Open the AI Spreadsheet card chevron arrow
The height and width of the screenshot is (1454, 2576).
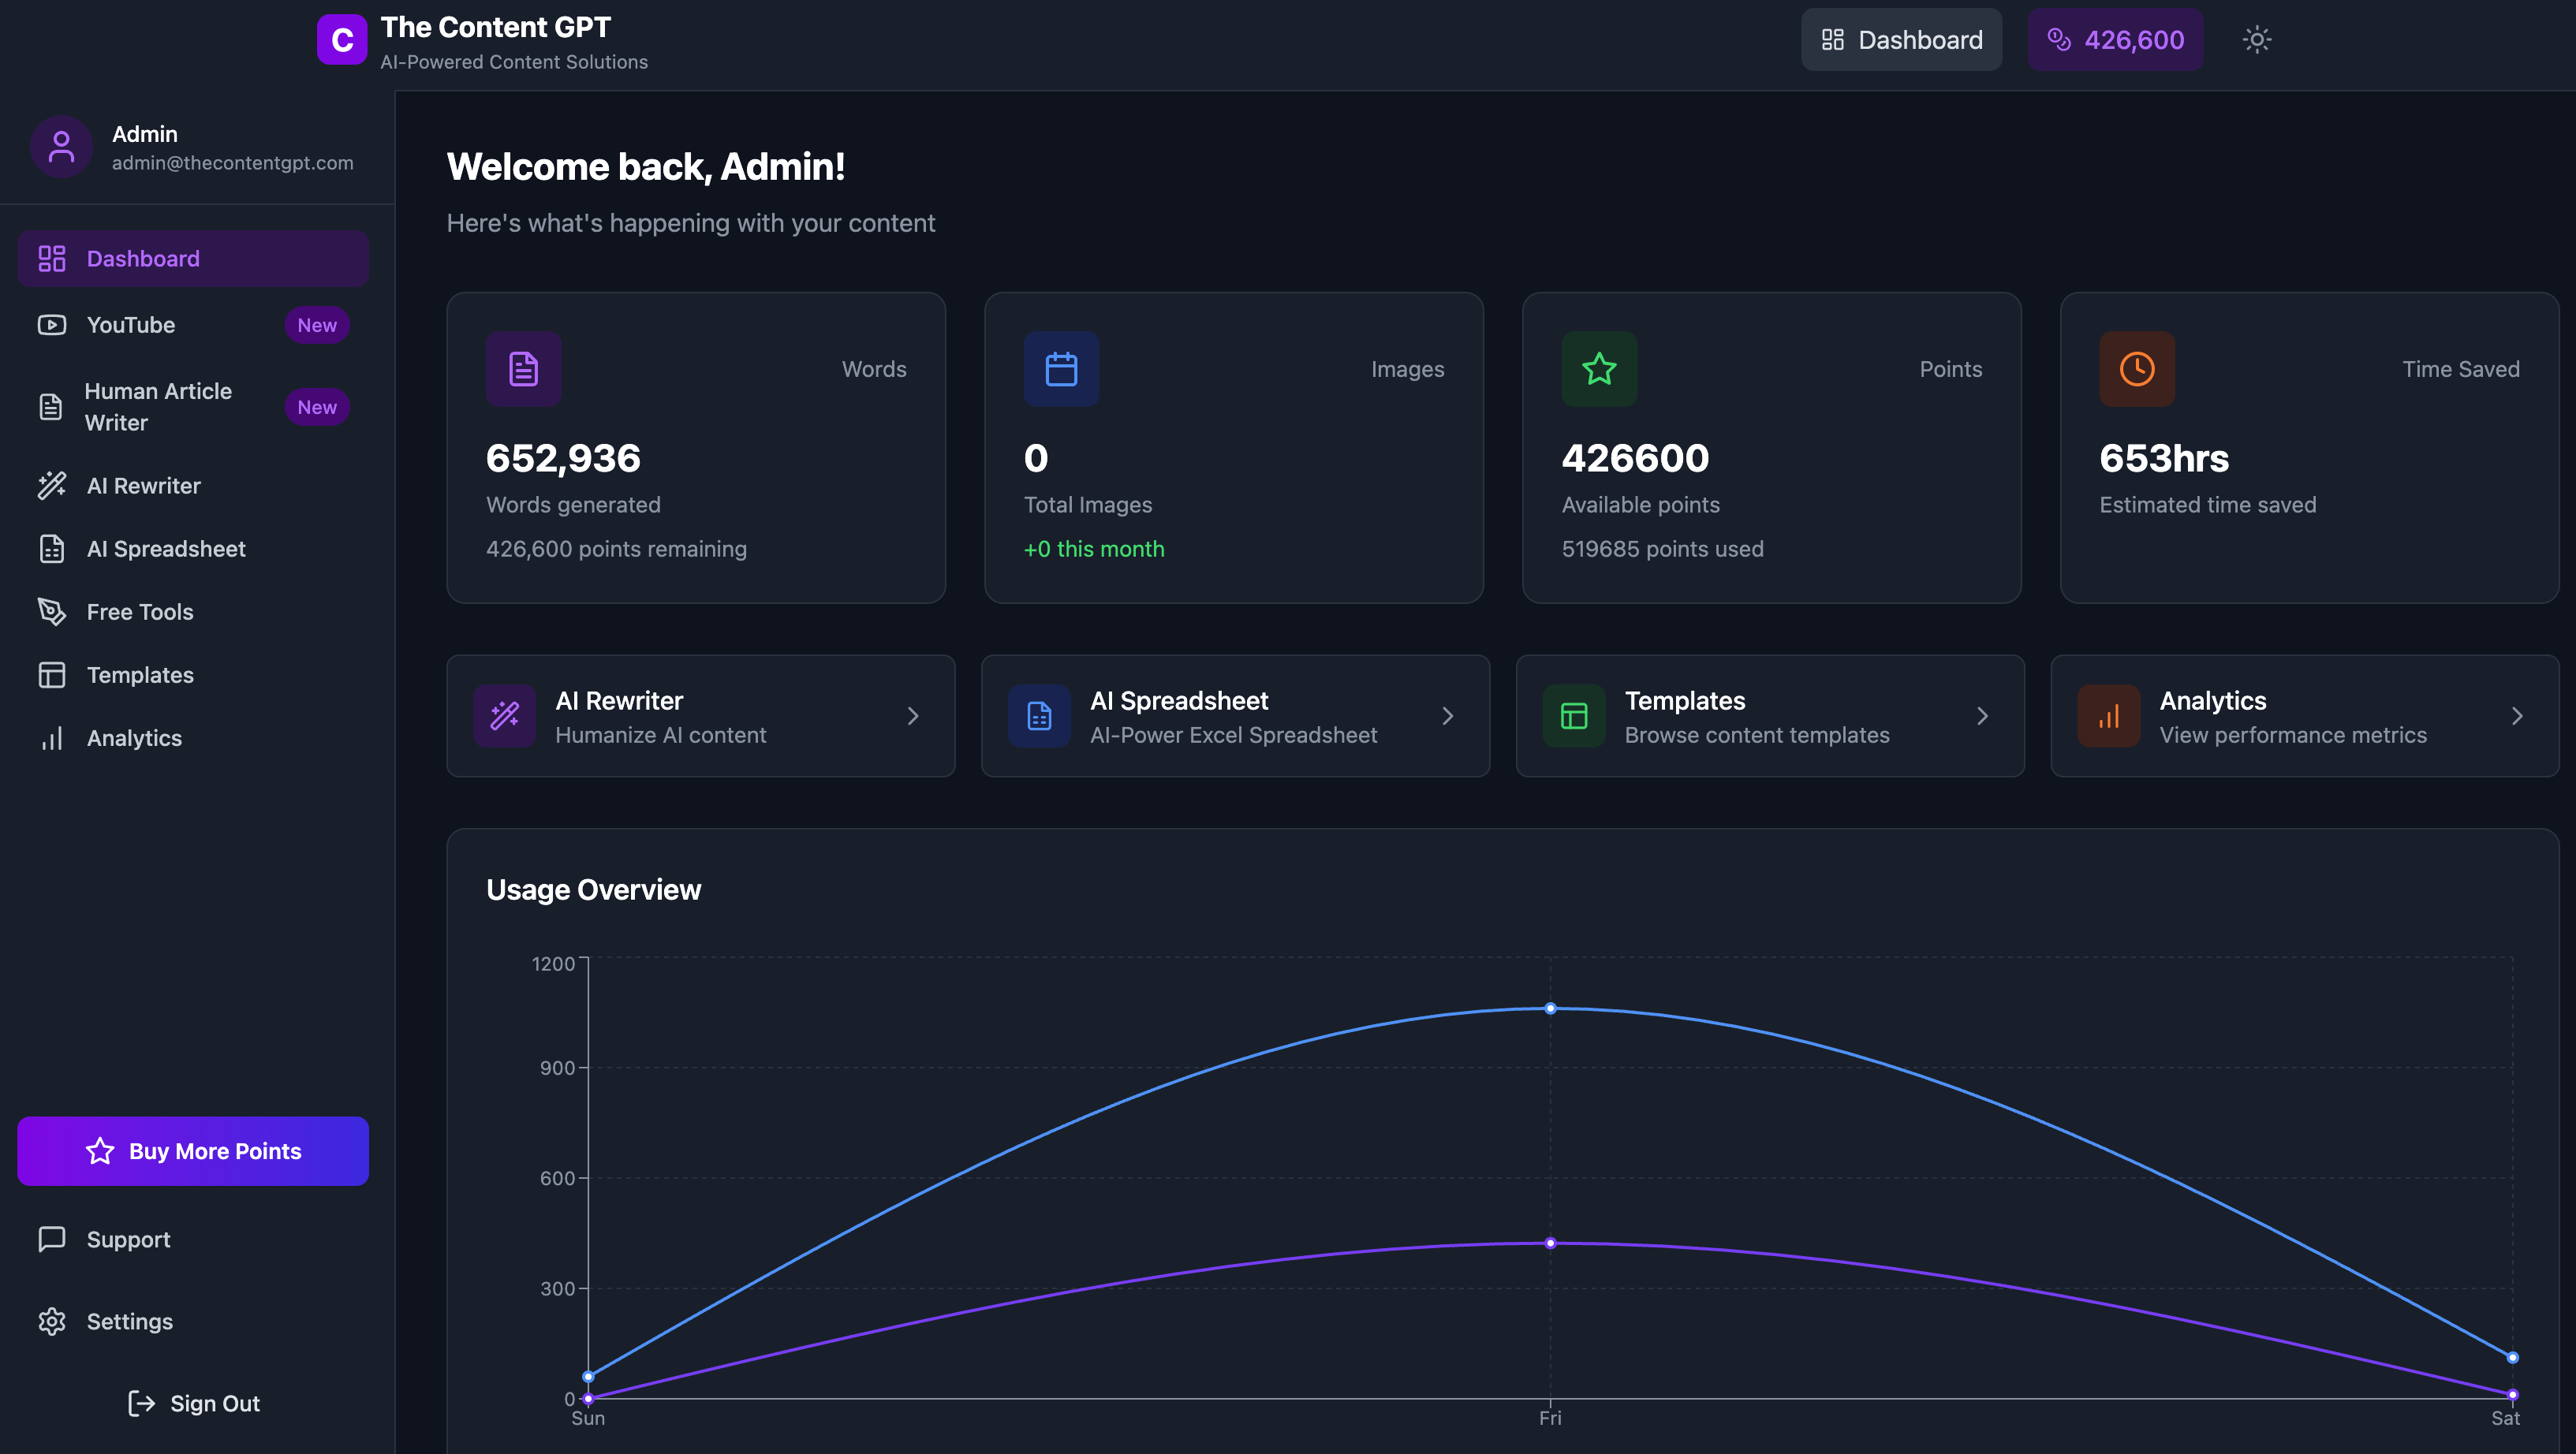(x=1447, y=716)
